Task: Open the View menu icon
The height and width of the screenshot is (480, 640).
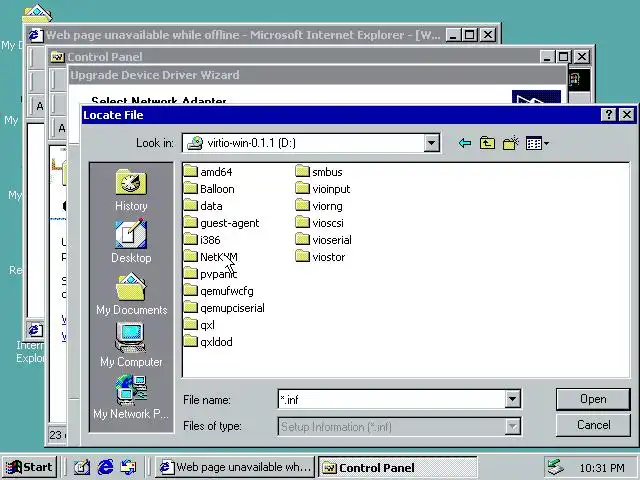Action: pyautogui.click(x=537, y=143)
